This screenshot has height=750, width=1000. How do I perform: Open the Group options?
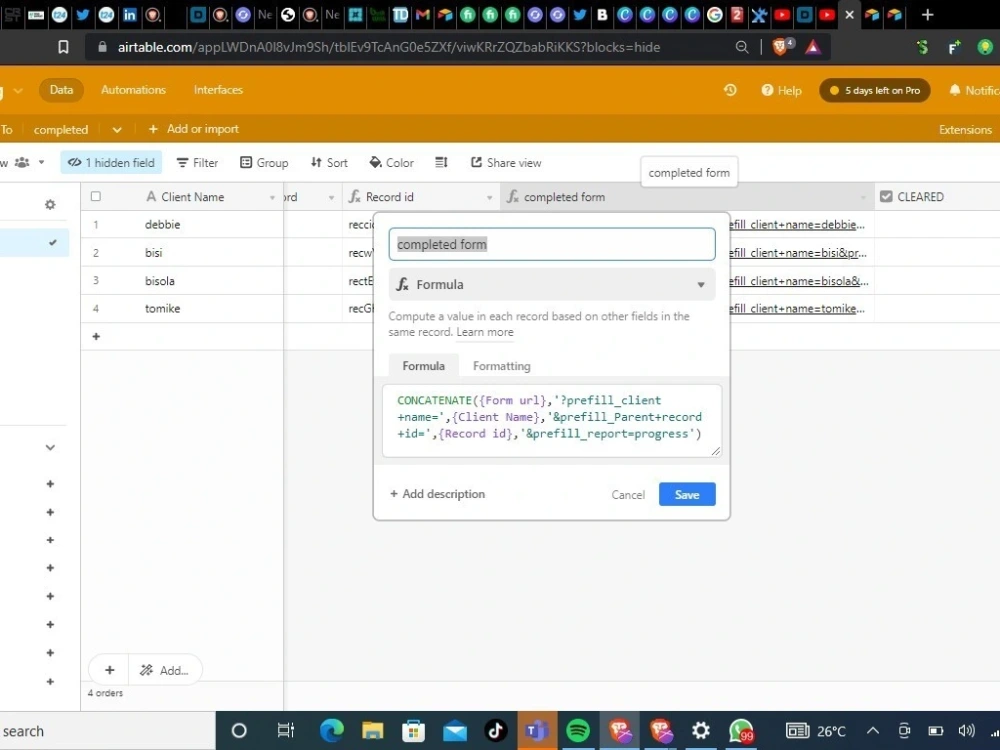click(x=264, y=163)
